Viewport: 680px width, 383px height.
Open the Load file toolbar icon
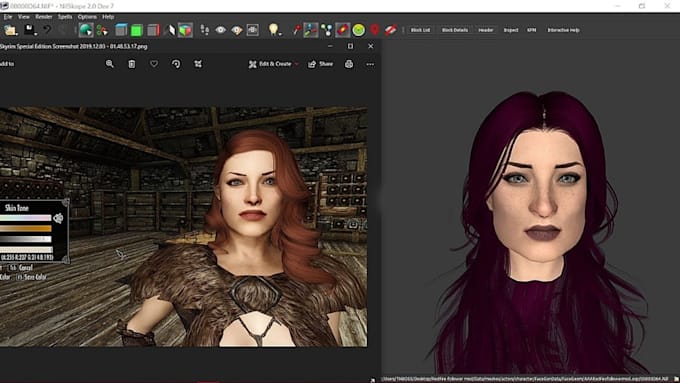click(10, 30)
